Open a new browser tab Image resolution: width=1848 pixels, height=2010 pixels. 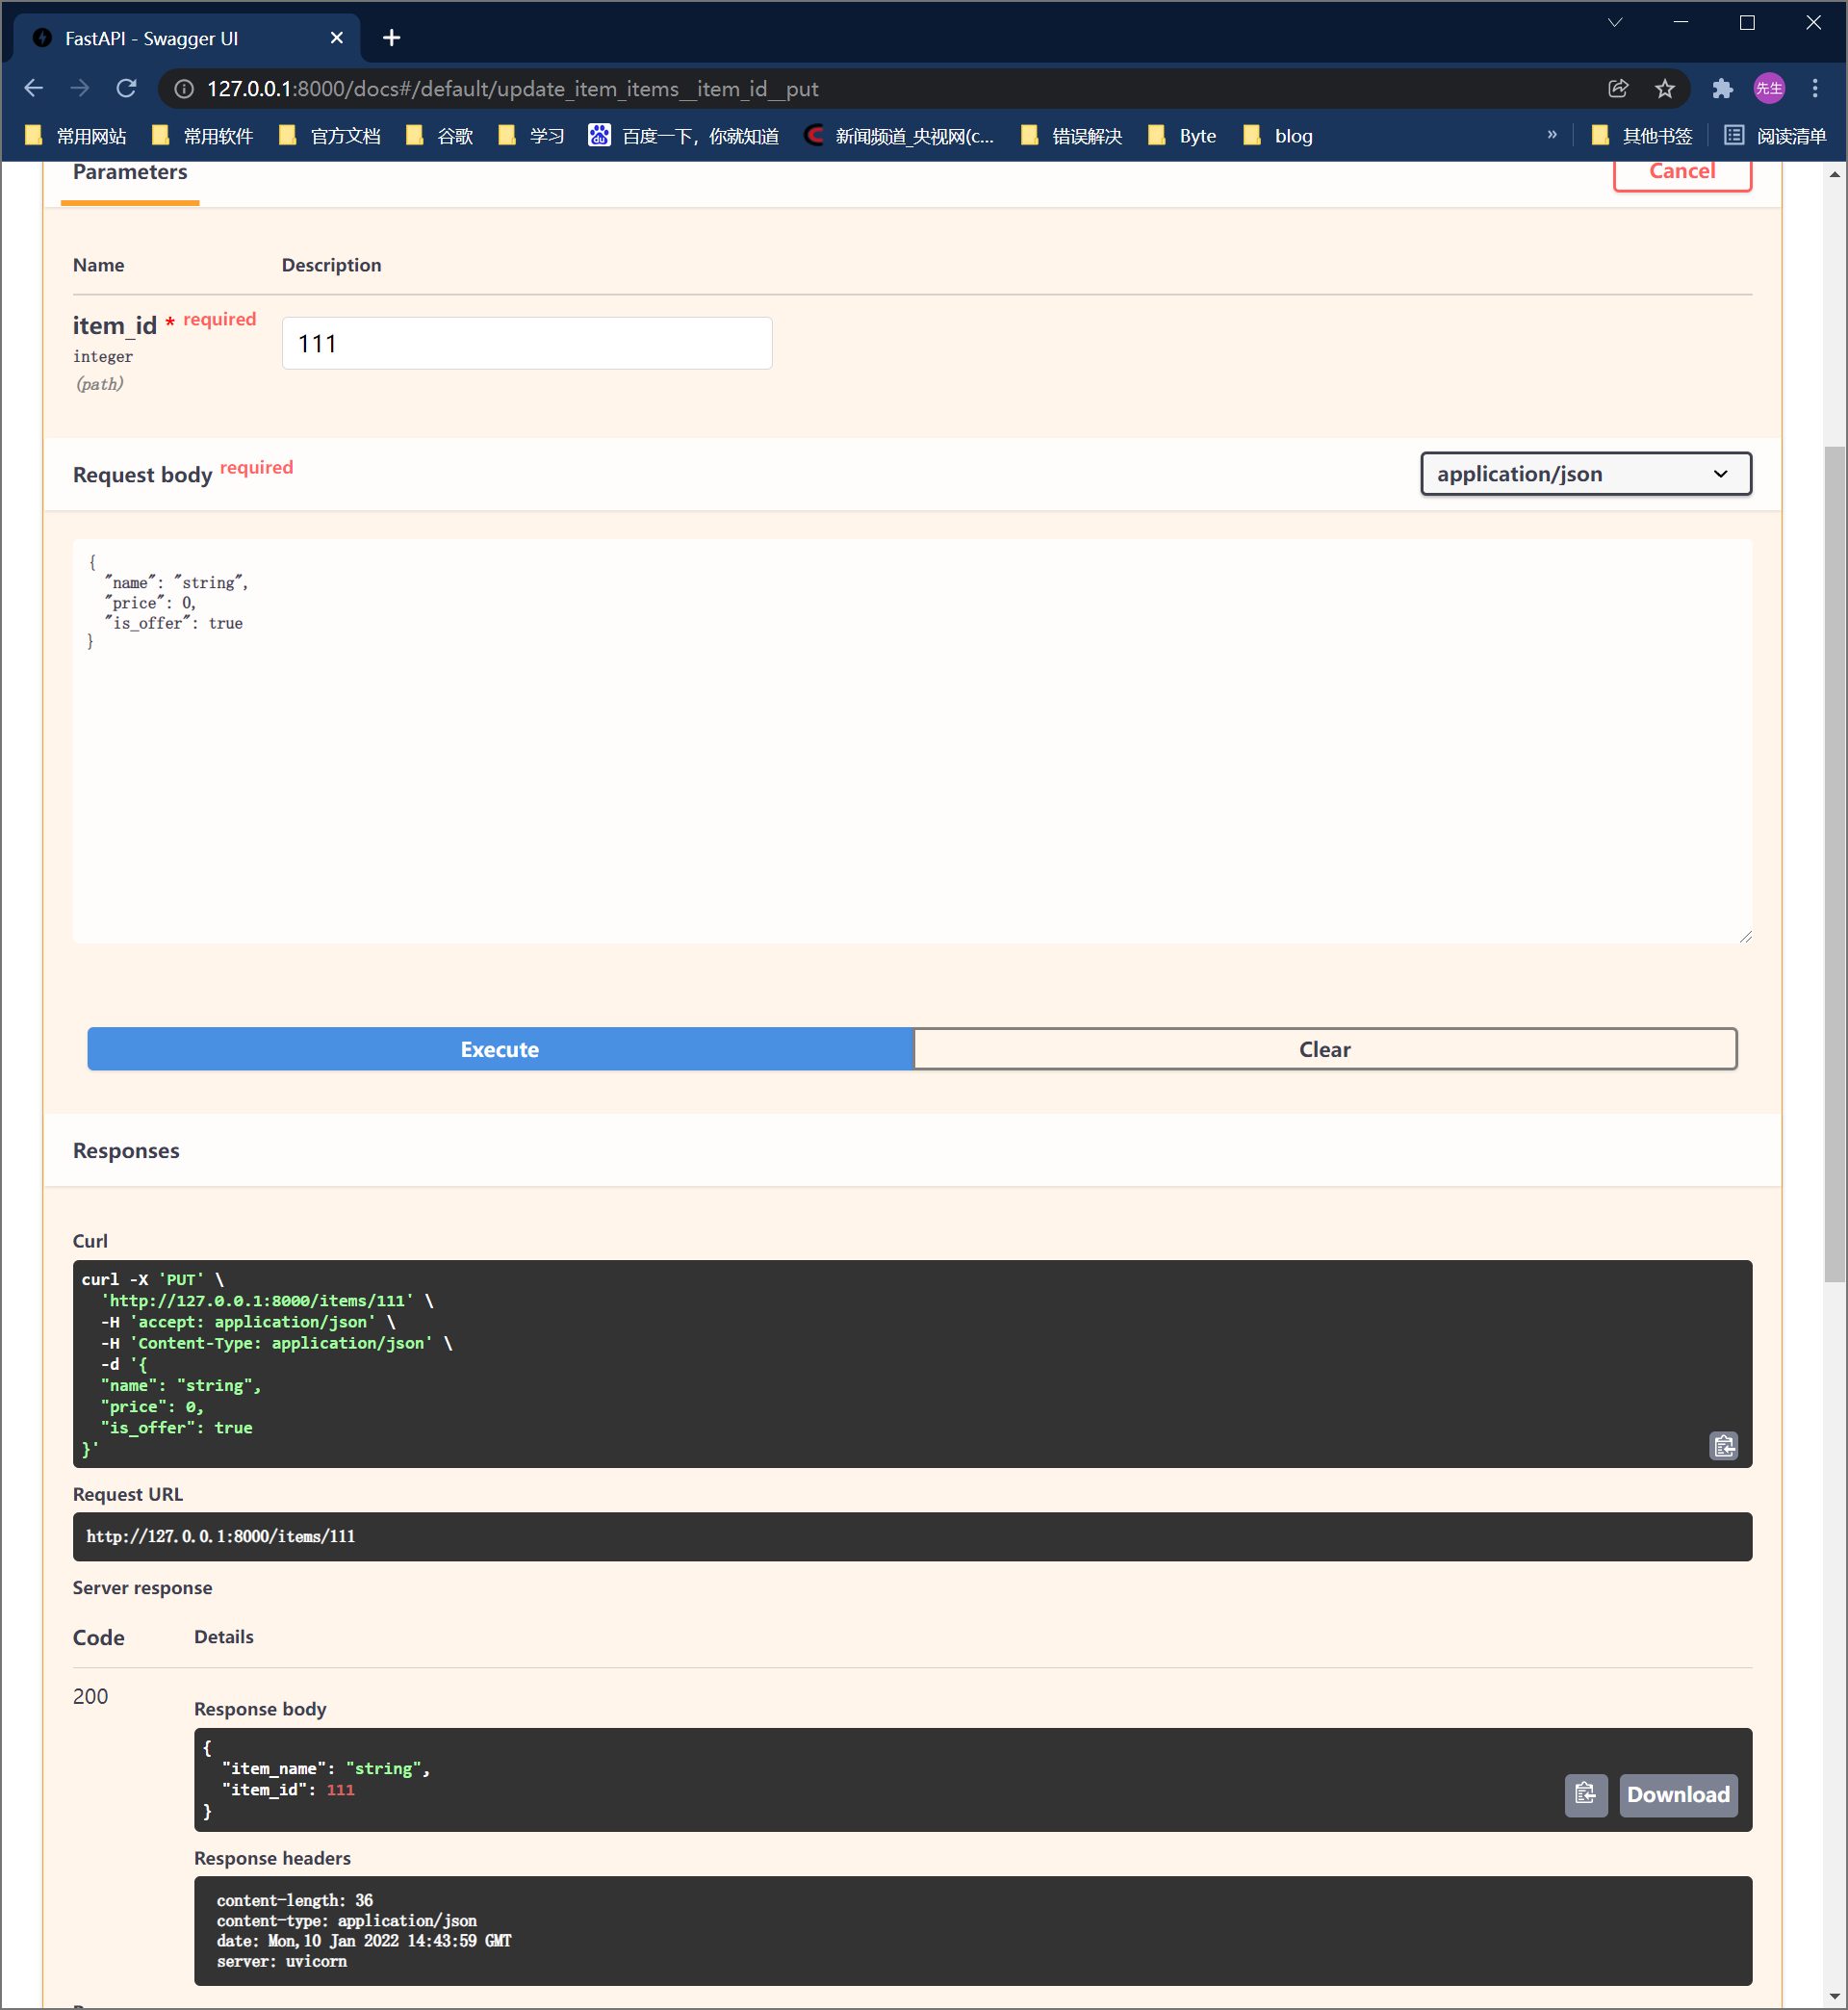392,38
